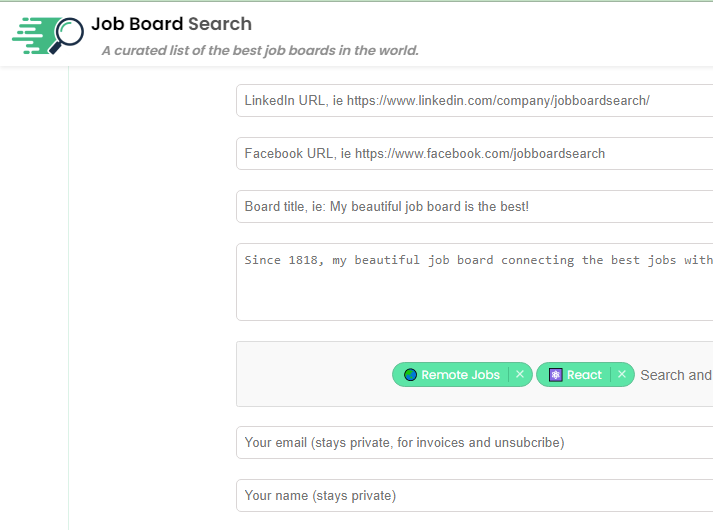Click the board description text area
713x530 pixels.
474,282
